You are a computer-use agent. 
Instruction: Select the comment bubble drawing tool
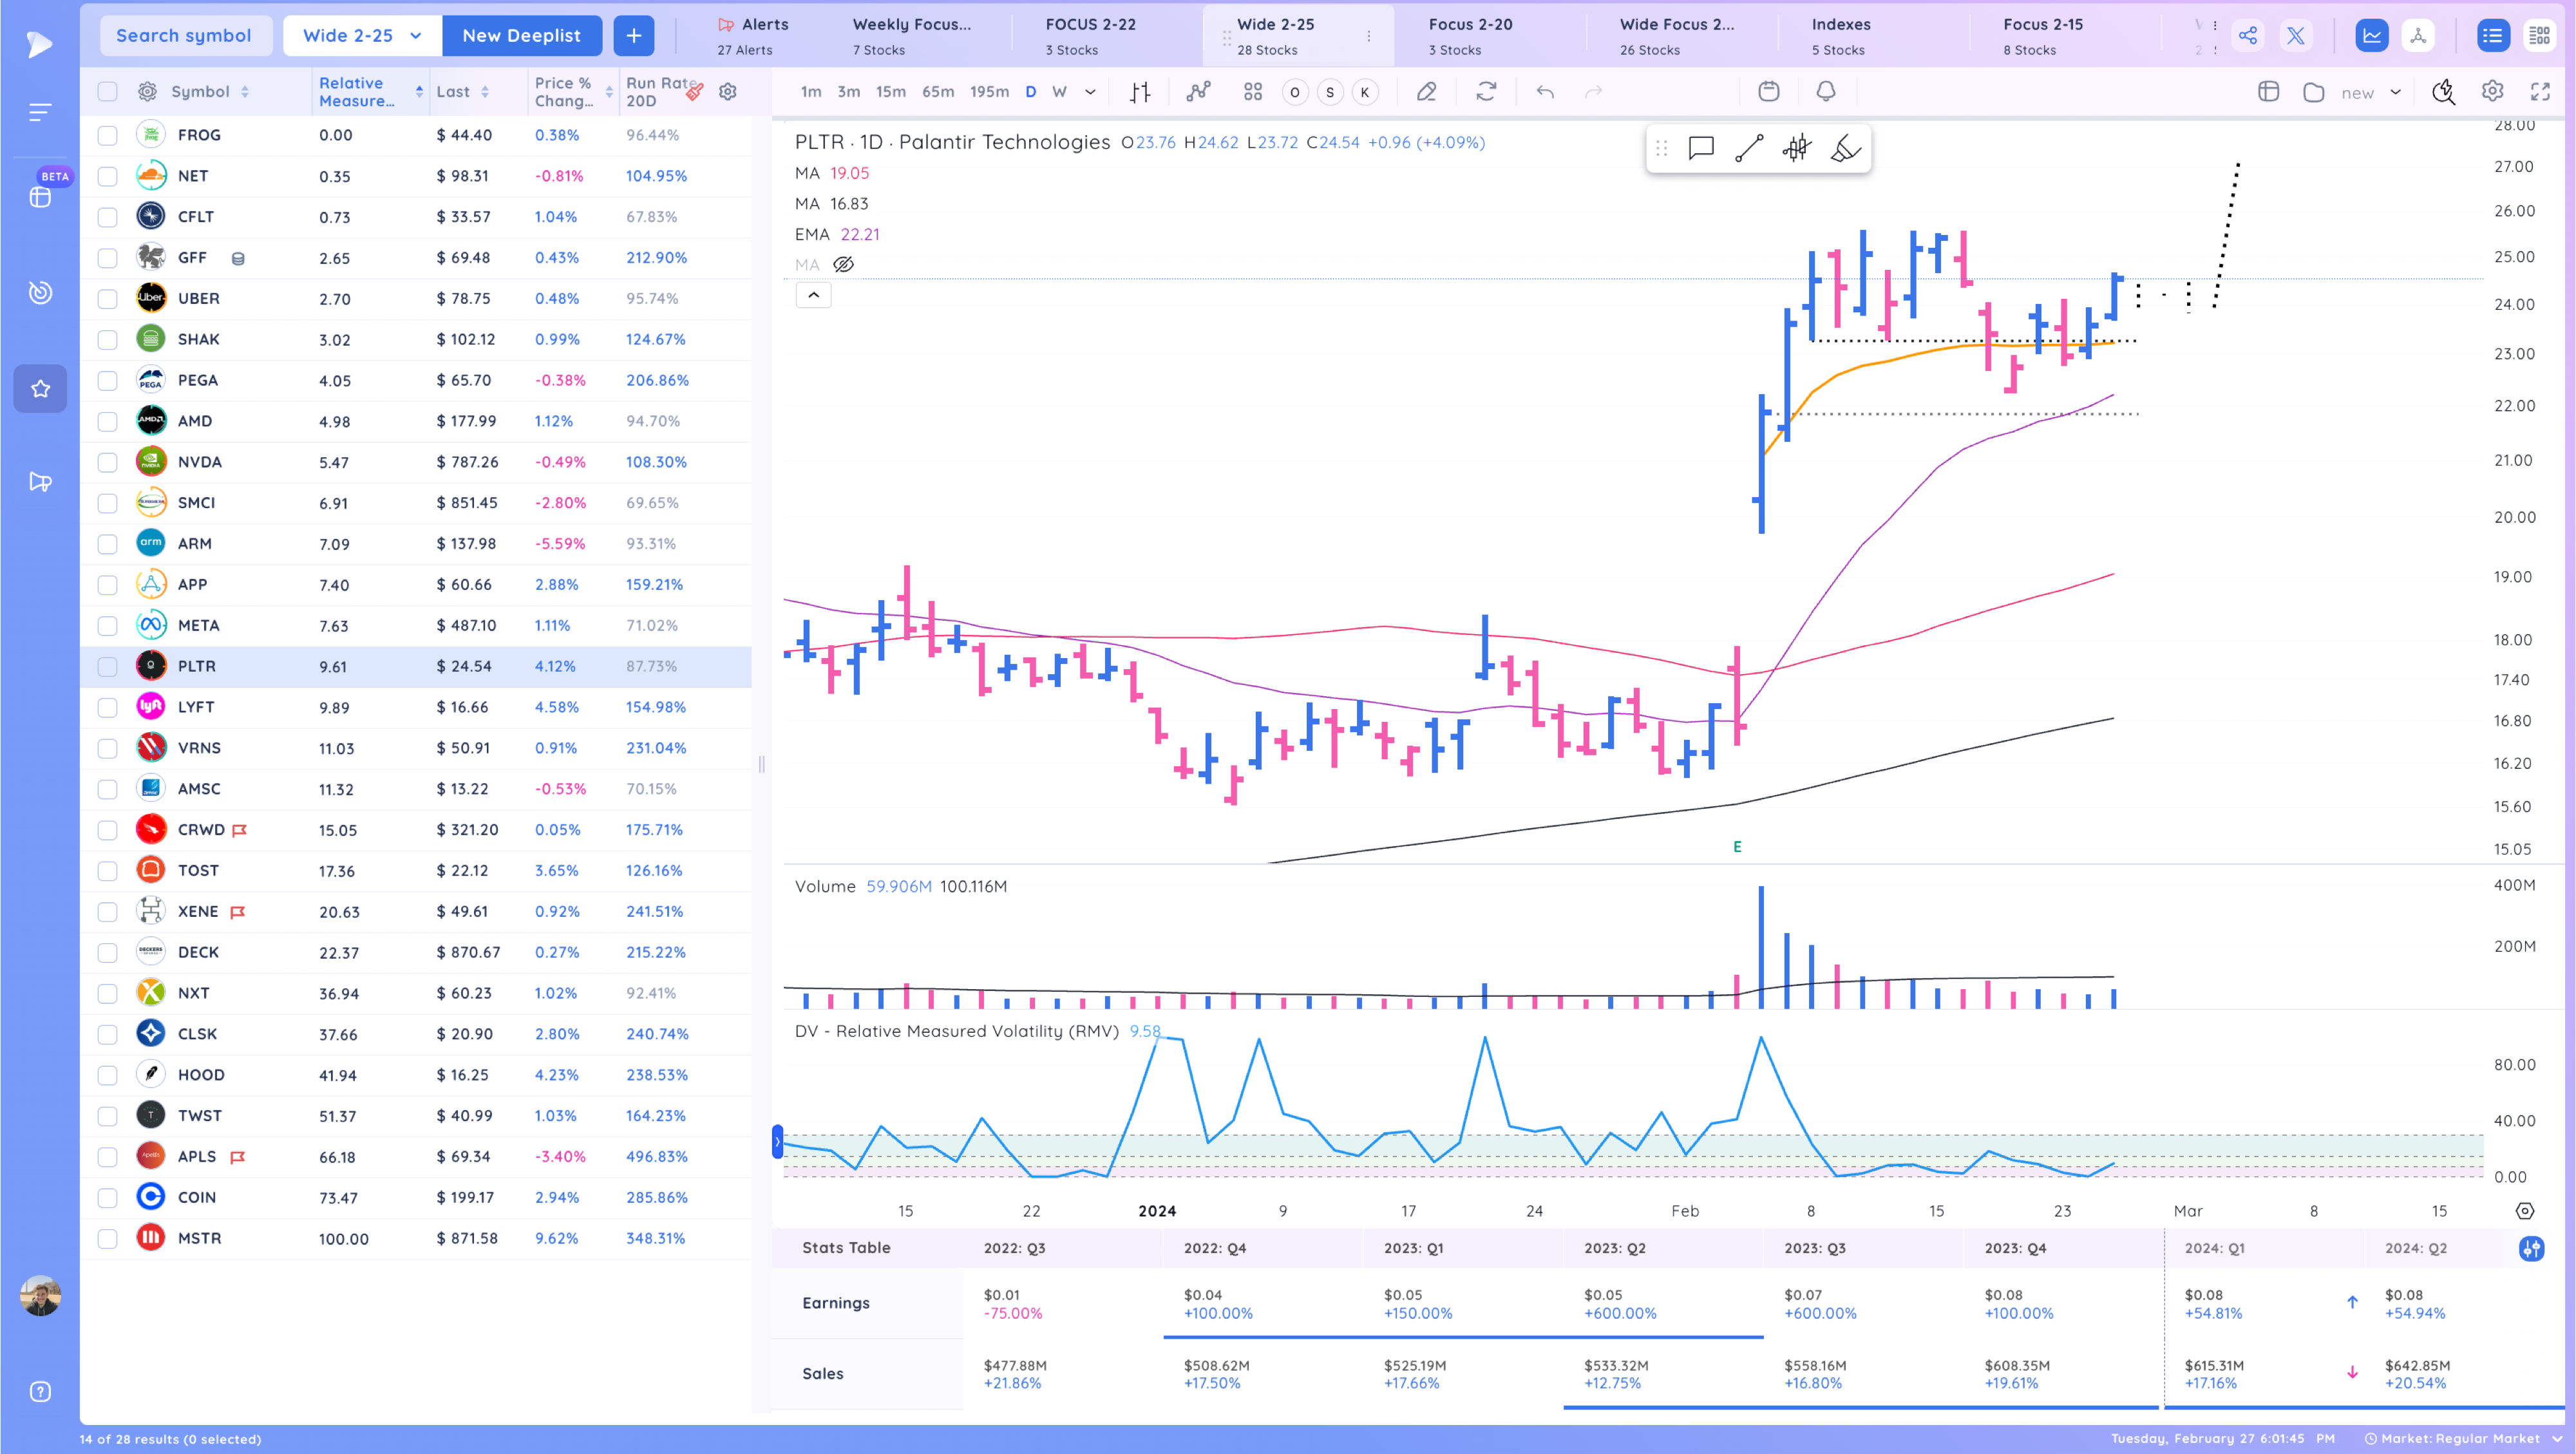coord(1701,149)
